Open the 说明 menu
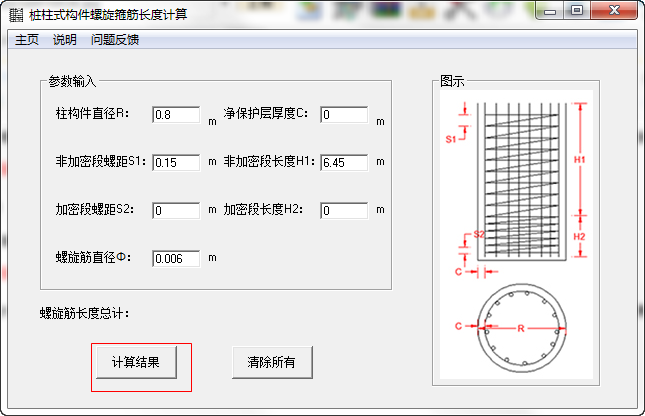Image resolution: width=645 pixels, height=416 pixels. 65,40
